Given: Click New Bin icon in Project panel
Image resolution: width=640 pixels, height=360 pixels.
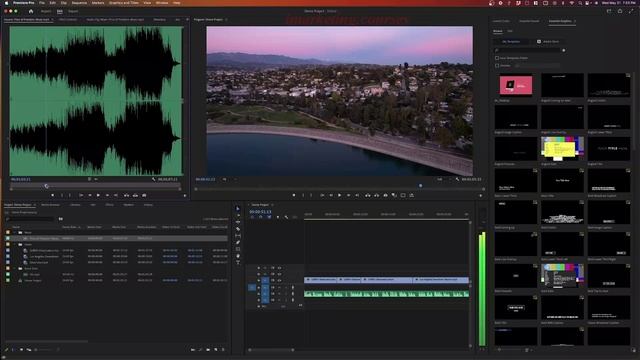Looking at the screenshot, I should [x=208, y=350].
